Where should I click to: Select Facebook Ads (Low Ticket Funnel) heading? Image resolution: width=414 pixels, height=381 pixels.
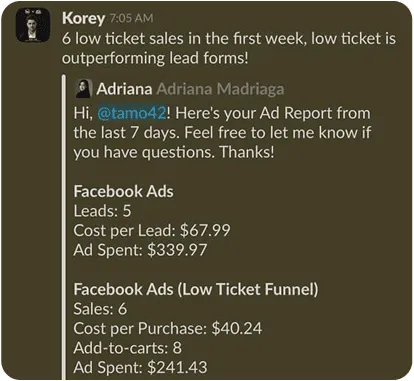(x=196, y=289)
